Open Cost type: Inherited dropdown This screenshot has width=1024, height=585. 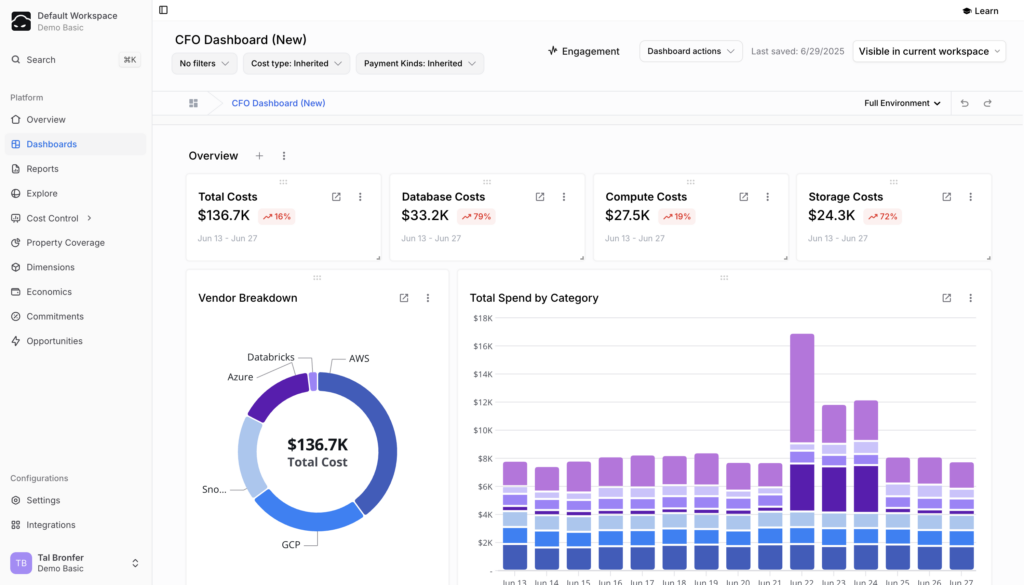[296, 63]
